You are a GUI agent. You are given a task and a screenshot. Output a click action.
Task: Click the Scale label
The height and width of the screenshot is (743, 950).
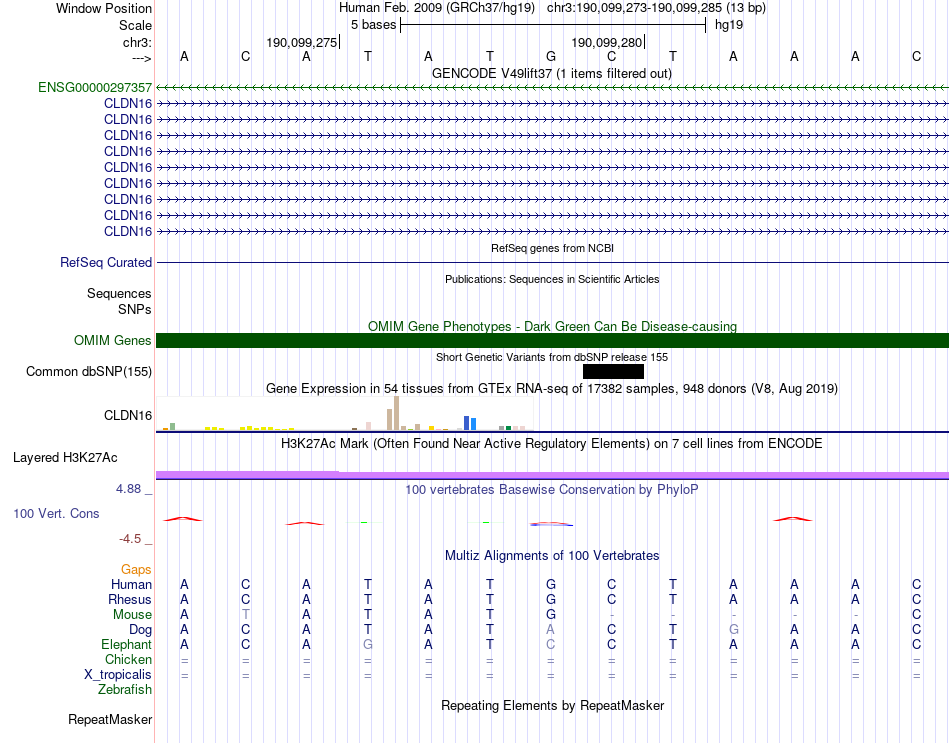click(135, 25)
